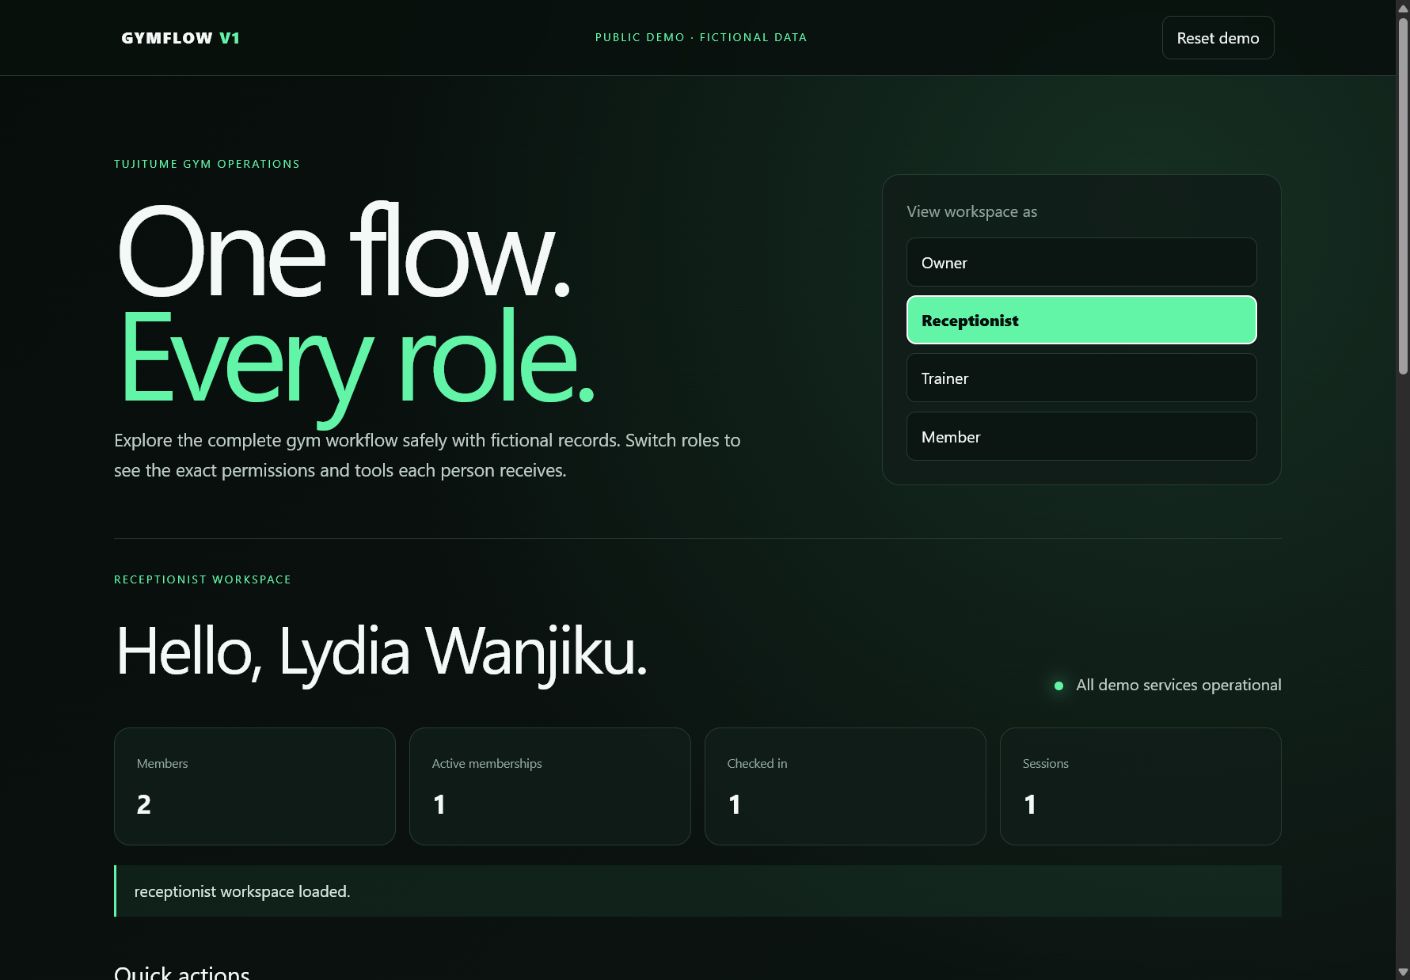This screenshot has width=1410, height=980.
Task: Click the scrollbar up arrow
Action: click(x=1403, y=8)
